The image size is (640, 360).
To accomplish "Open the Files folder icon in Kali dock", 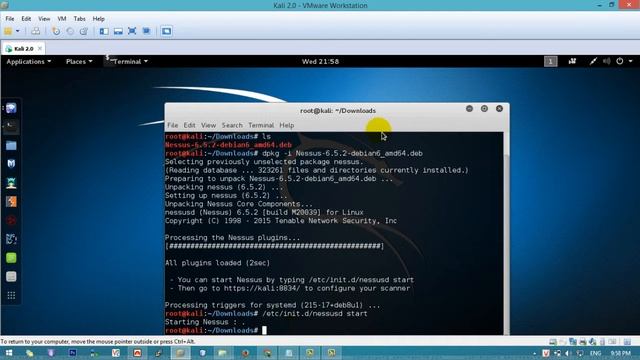I will pos(11,145).
